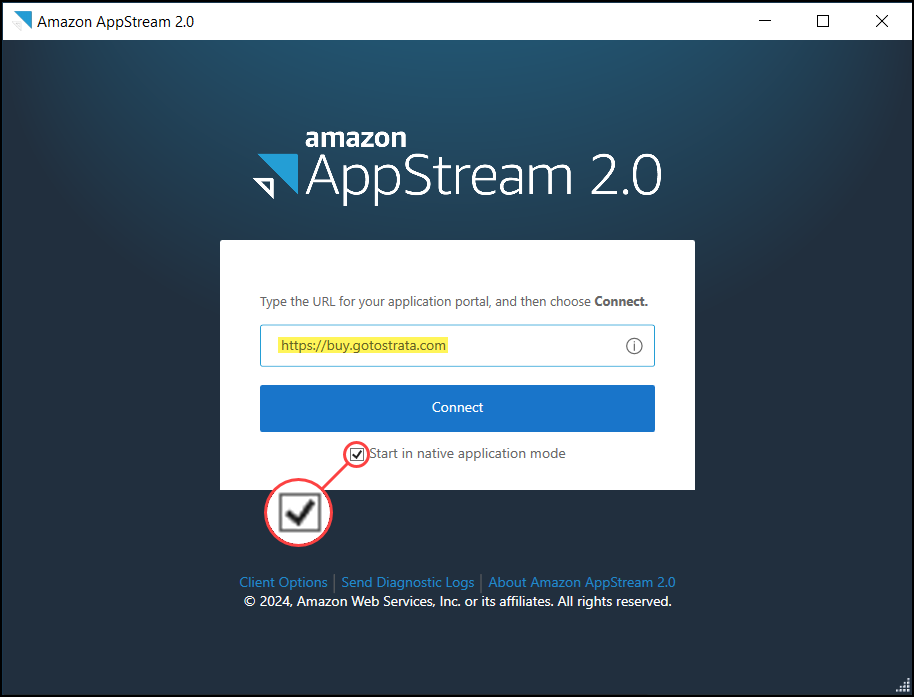Open Client Options
The height and width of the screenshot is (697, 914).
point(283,581)
